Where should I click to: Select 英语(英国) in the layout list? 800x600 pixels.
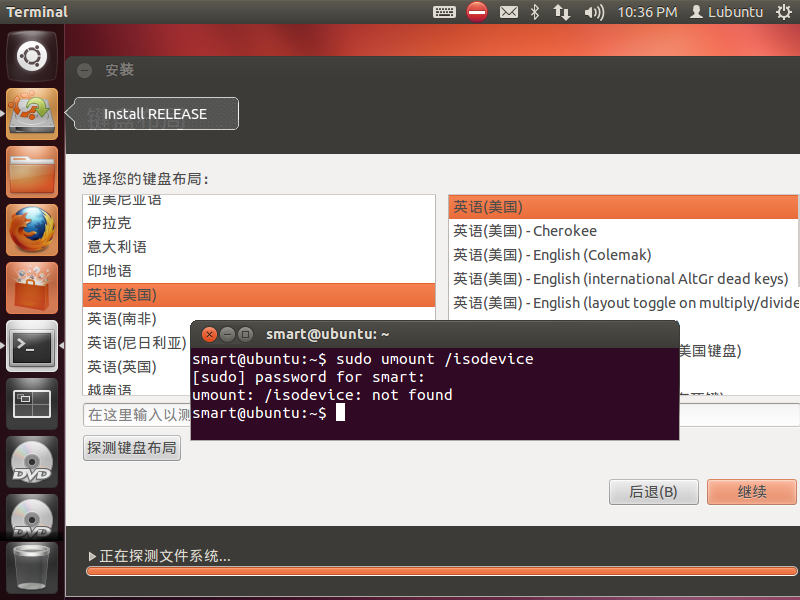(136, 367)
